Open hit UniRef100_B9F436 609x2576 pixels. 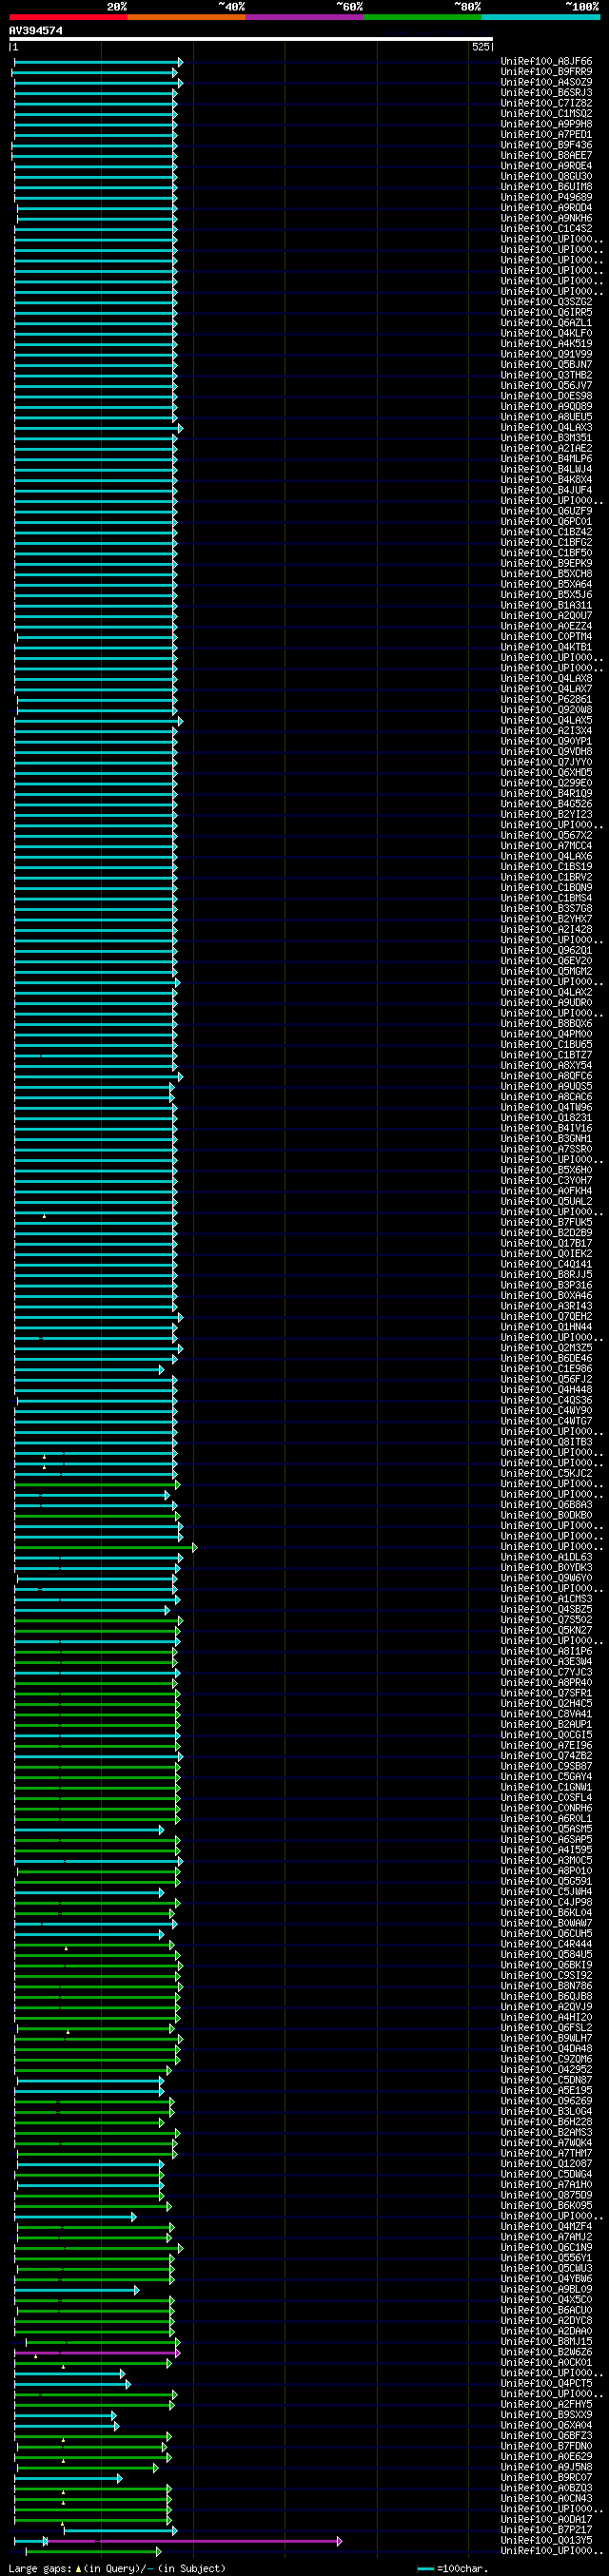[x=546, y=145]
